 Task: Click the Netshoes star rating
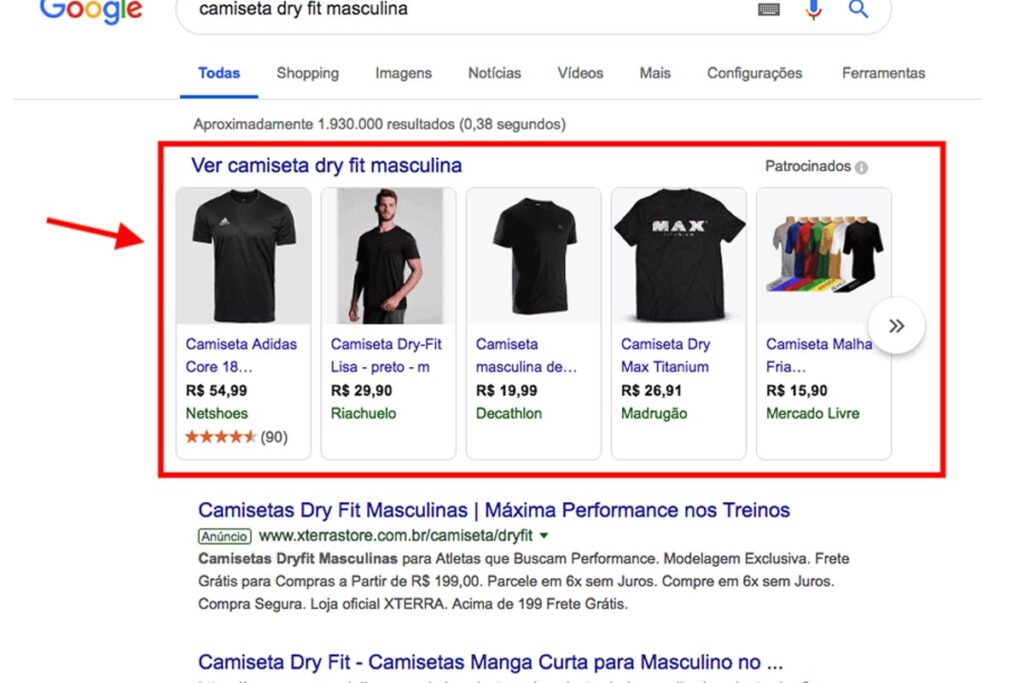click(221, 437)
